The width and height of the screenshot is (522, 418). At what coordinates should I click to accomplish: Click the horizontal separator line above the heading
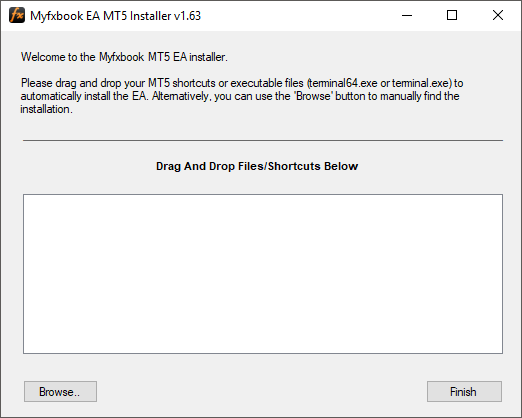pos(263,141)
